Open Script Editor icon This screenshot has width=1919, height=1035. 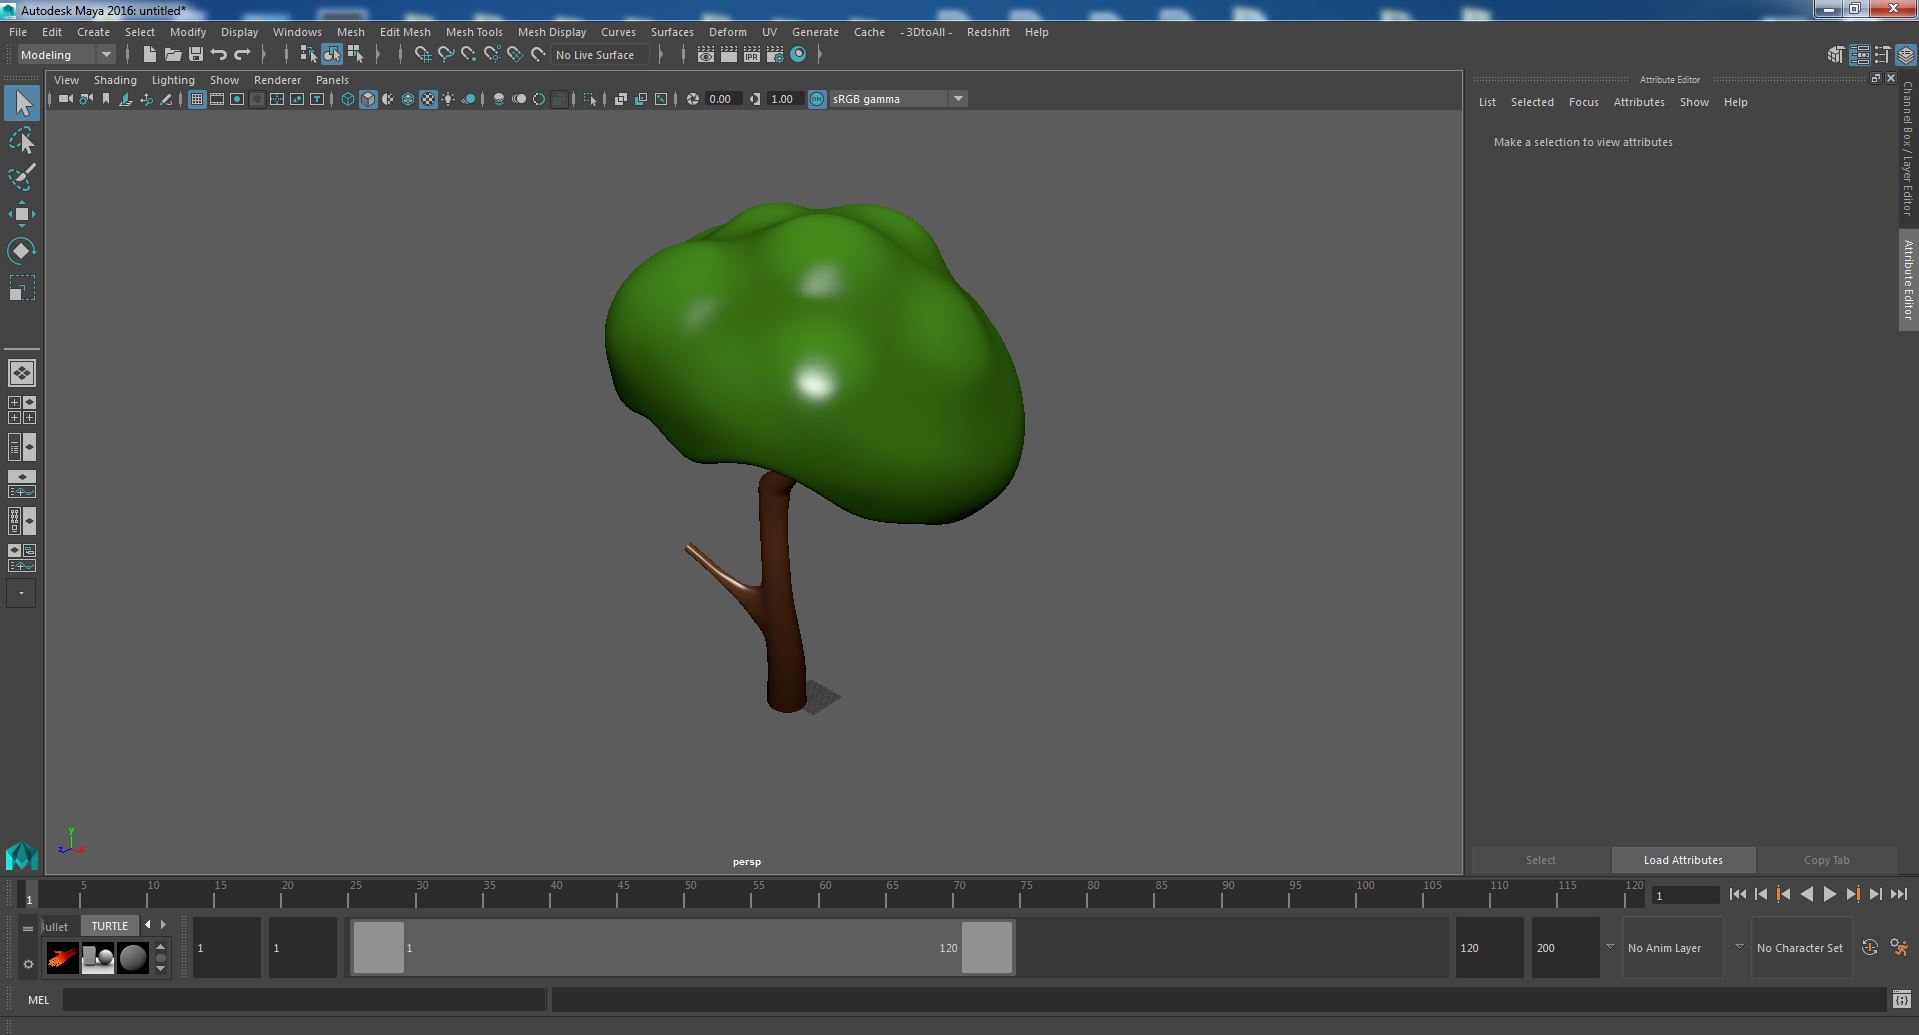1902,999
